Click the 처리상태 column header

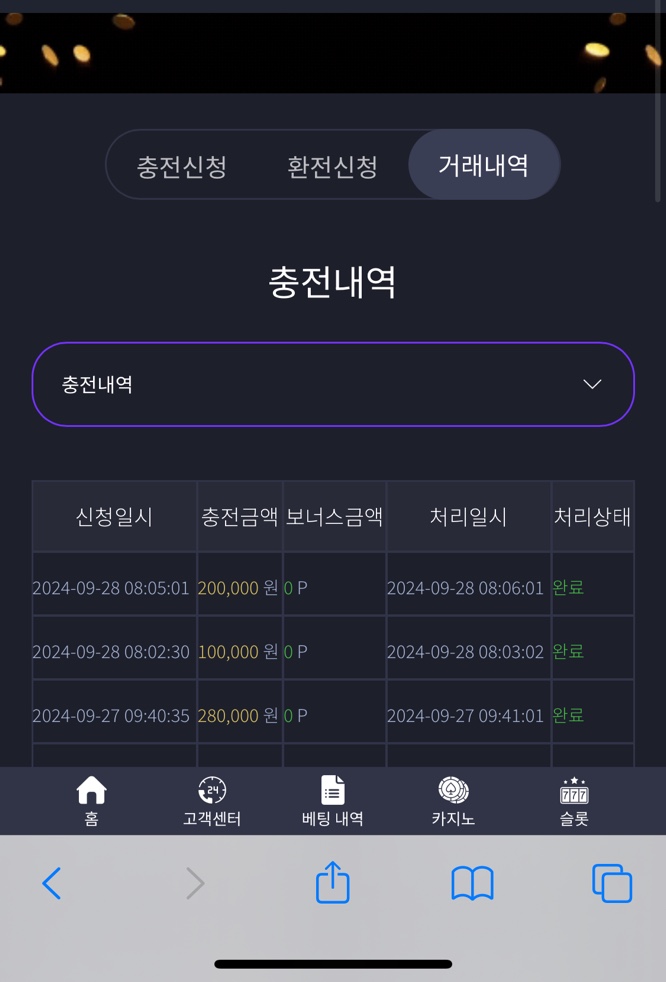[592, 517]
